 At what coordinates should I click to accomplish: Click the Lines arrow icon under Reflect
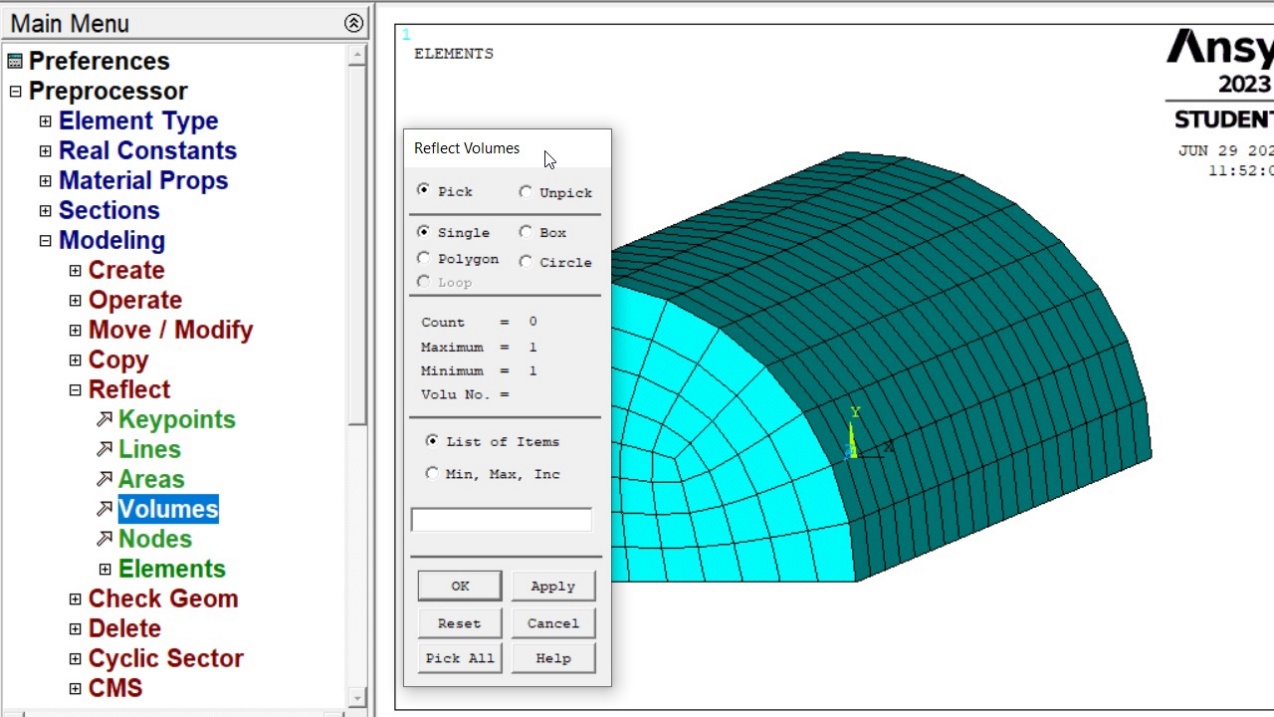(104, 449)
